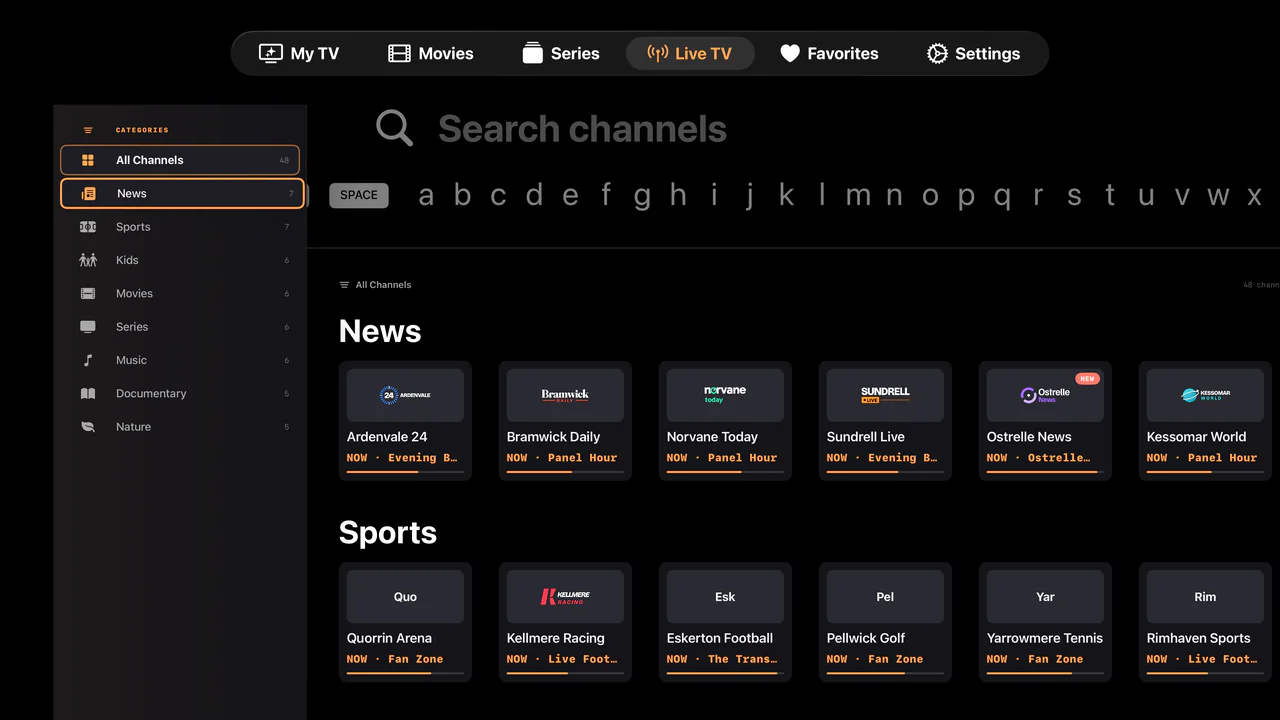The image size is (1280, 720).
Task: Click the Kessomar World channel title
Action: (1196, 437)
